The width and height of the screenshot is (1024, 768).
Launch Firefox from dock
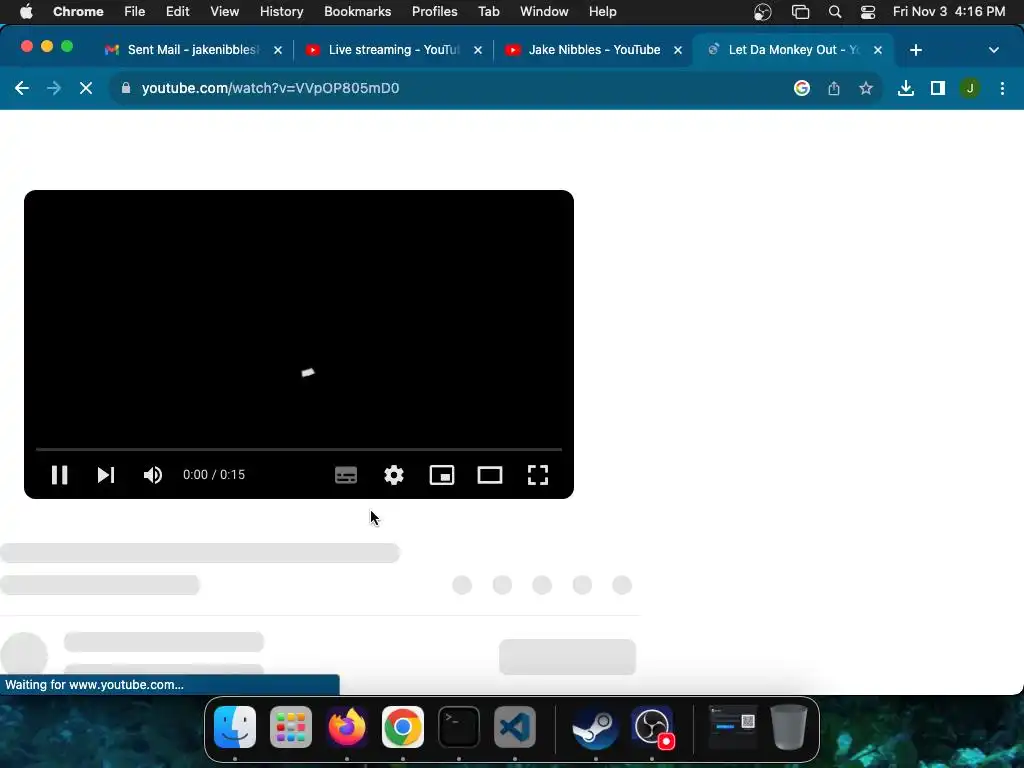click(x=347, y=727)
